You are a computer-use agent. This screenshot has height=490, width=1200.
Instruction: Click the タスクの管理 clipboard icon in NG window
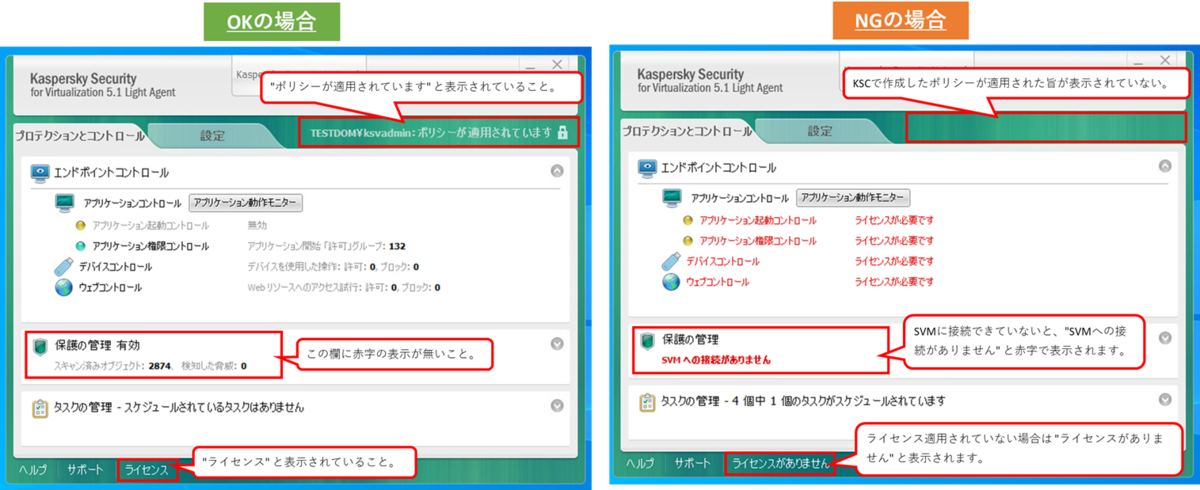point(648,402)
